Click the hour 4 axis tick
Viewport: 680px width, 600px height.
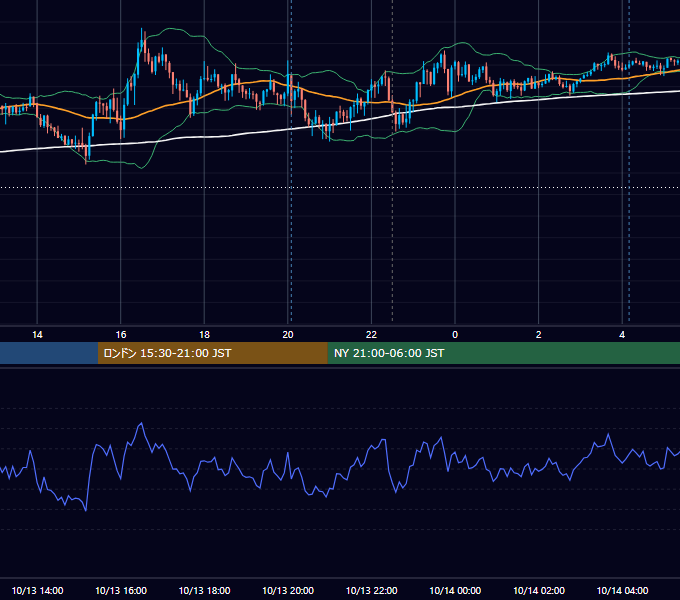click(x=622, y=335)
